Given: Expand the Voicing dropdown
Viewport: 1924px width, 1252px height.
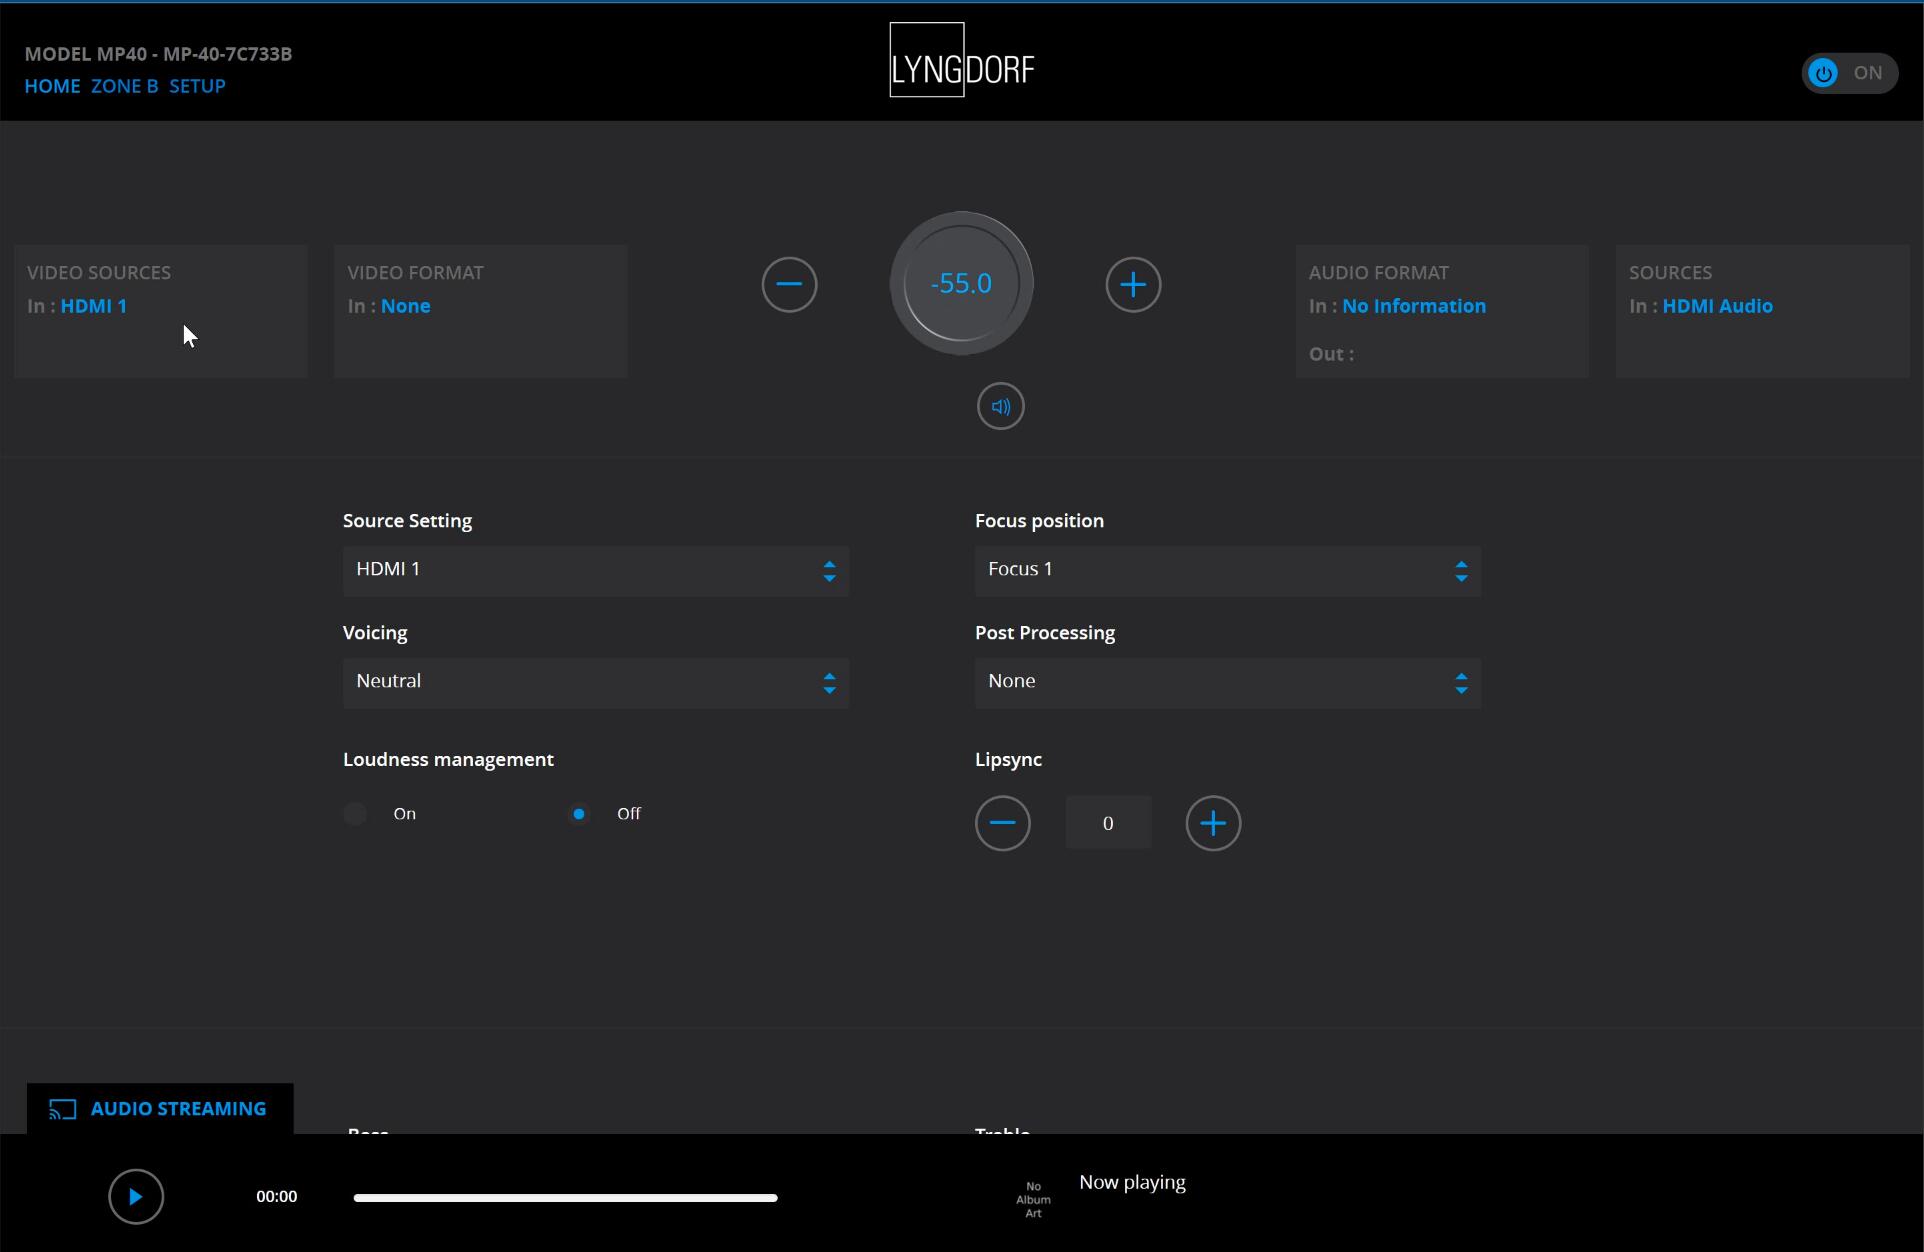Looking at the screenshot, I should pos(595,682).
